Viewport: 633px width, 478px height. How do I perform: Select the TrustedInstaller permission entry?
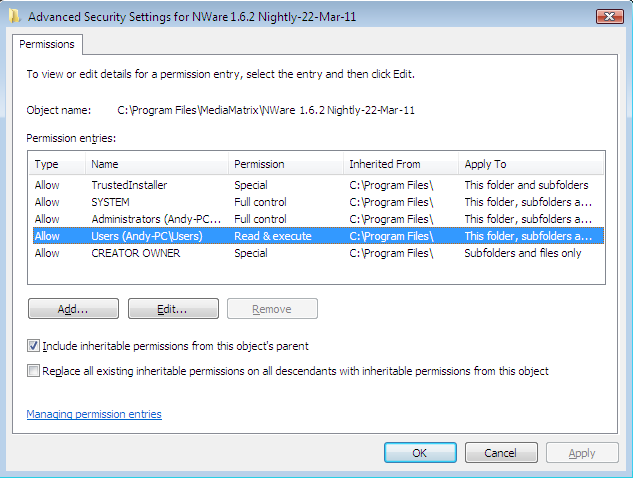coord(318,185)
